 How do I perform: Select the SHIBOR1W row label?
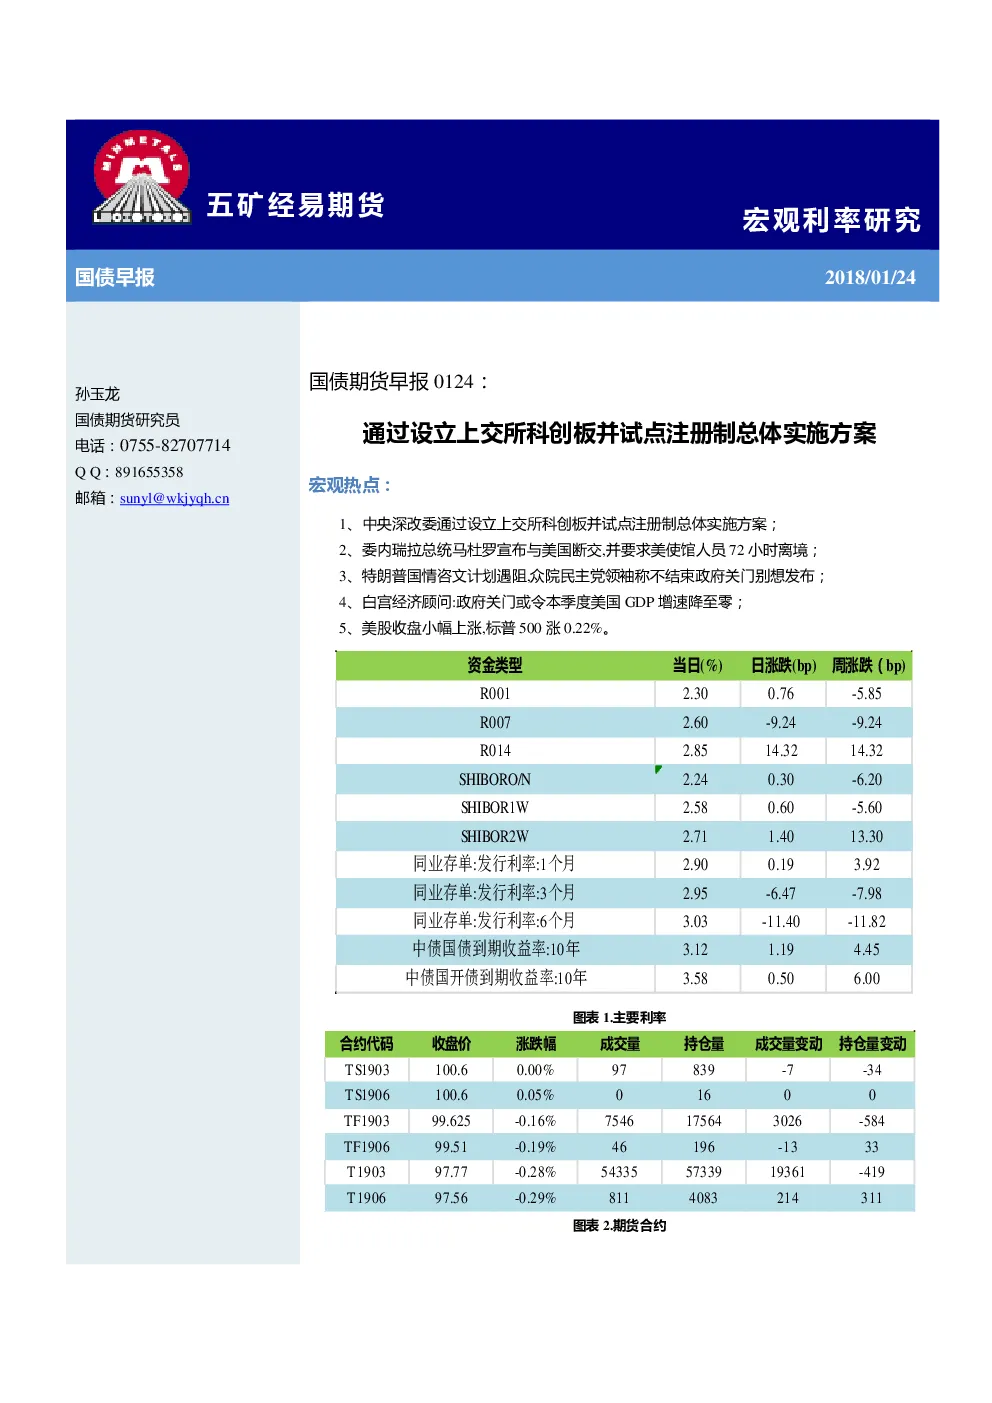click(495, 808)
